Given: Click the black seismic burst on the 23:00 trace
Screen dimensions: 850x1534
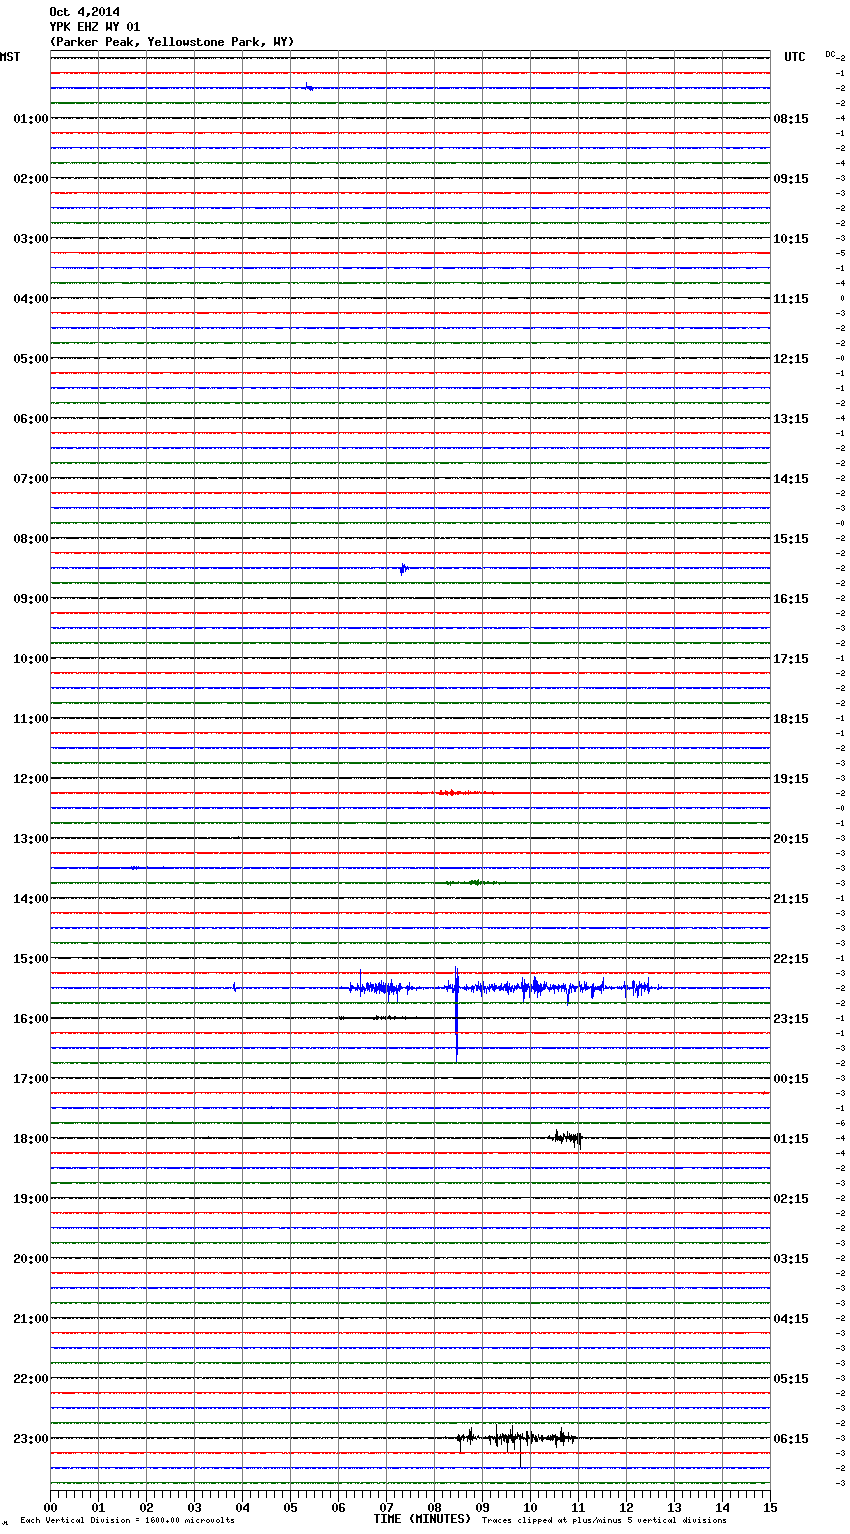Looking at the screenshot, I should 517,1440.
